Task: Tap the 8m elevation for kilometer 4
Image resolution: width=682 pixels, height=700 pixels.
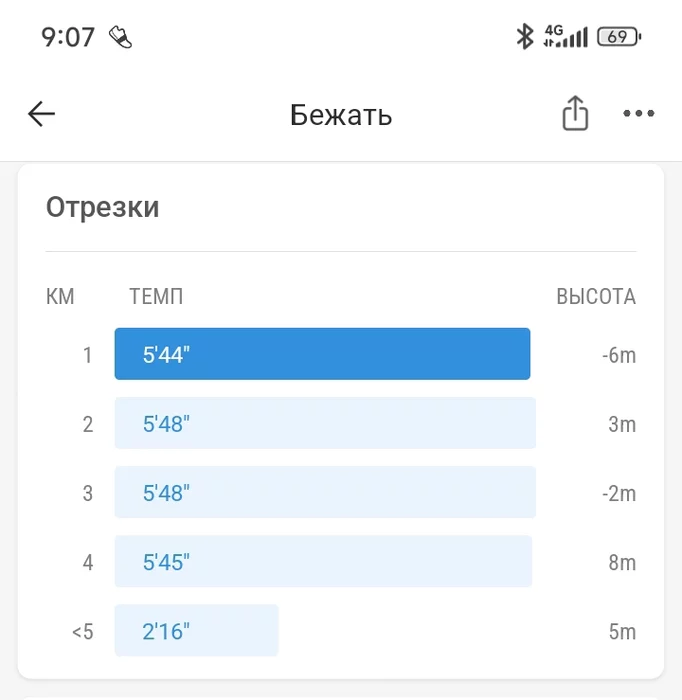Action: tap(622, 563)
